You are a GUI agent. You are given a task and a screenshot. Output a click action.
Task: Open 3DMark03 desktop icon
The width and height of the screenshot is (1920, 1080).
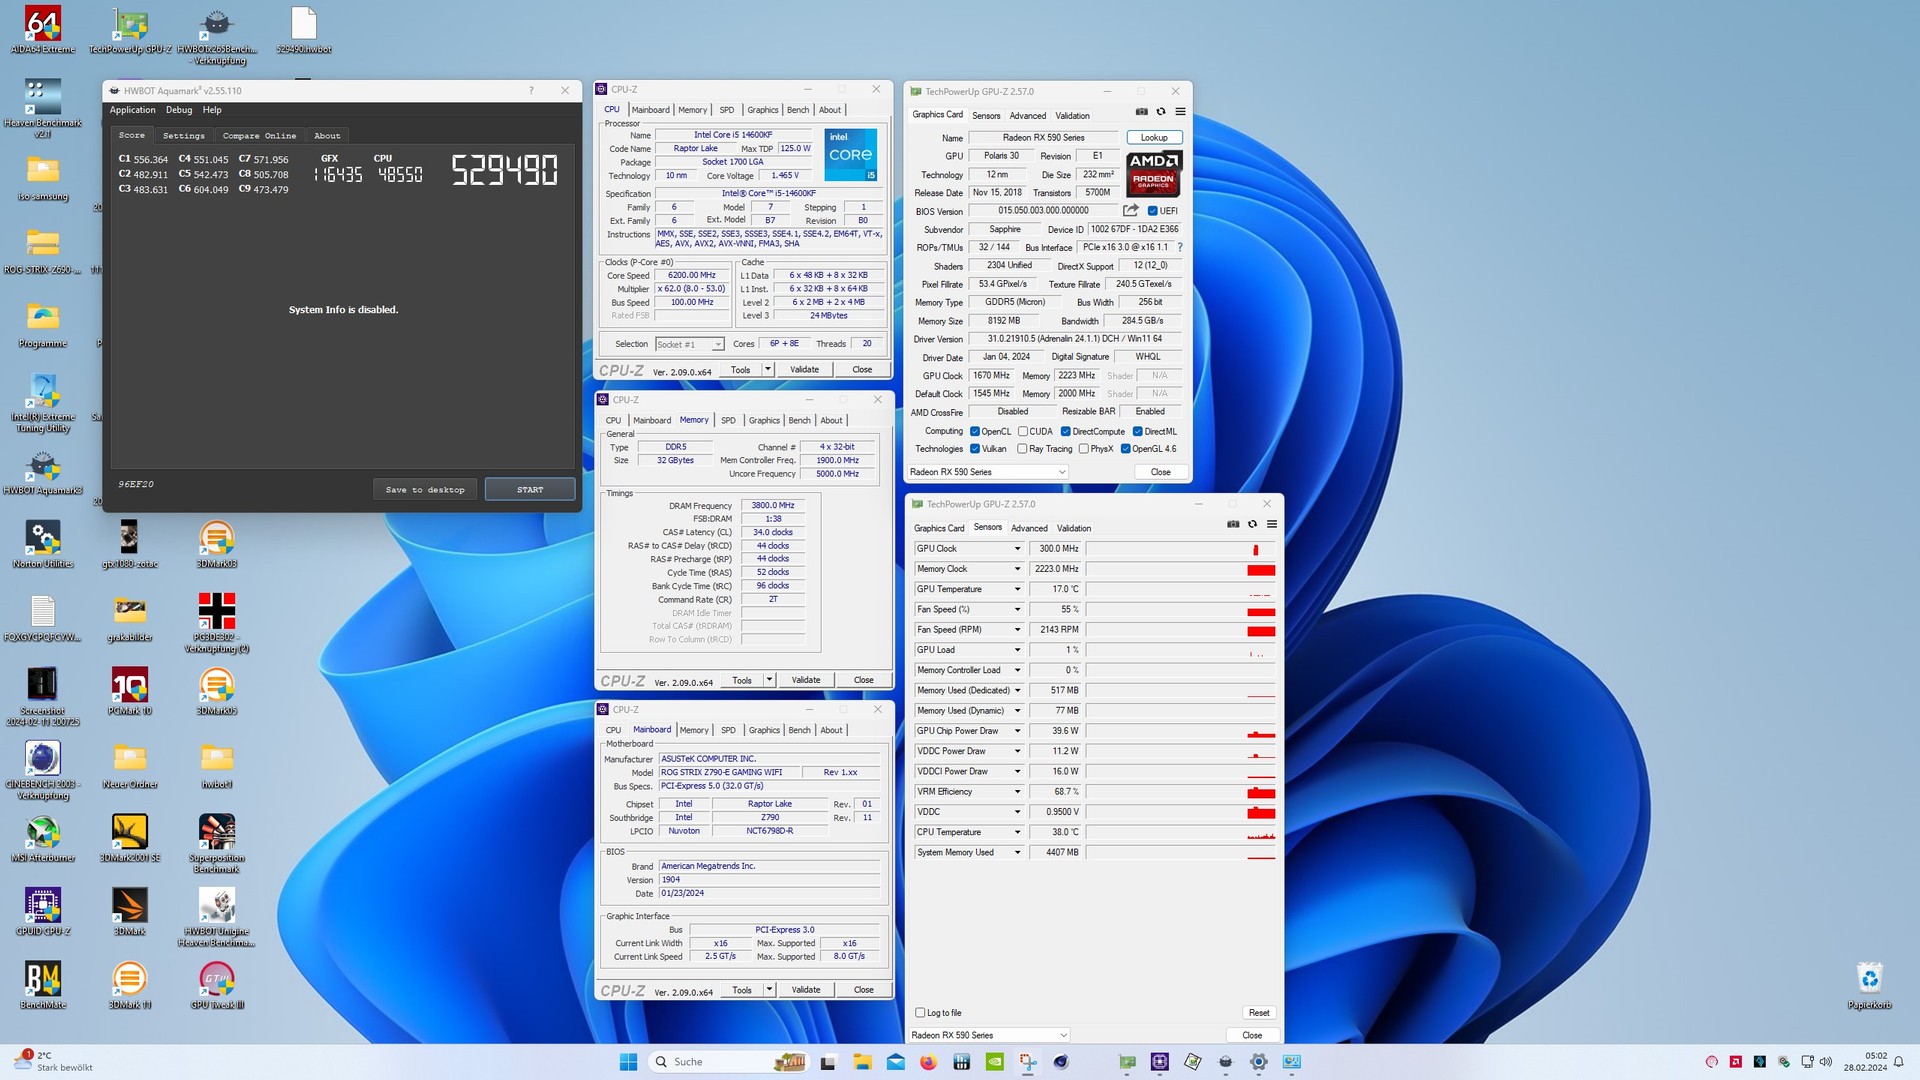216,545
